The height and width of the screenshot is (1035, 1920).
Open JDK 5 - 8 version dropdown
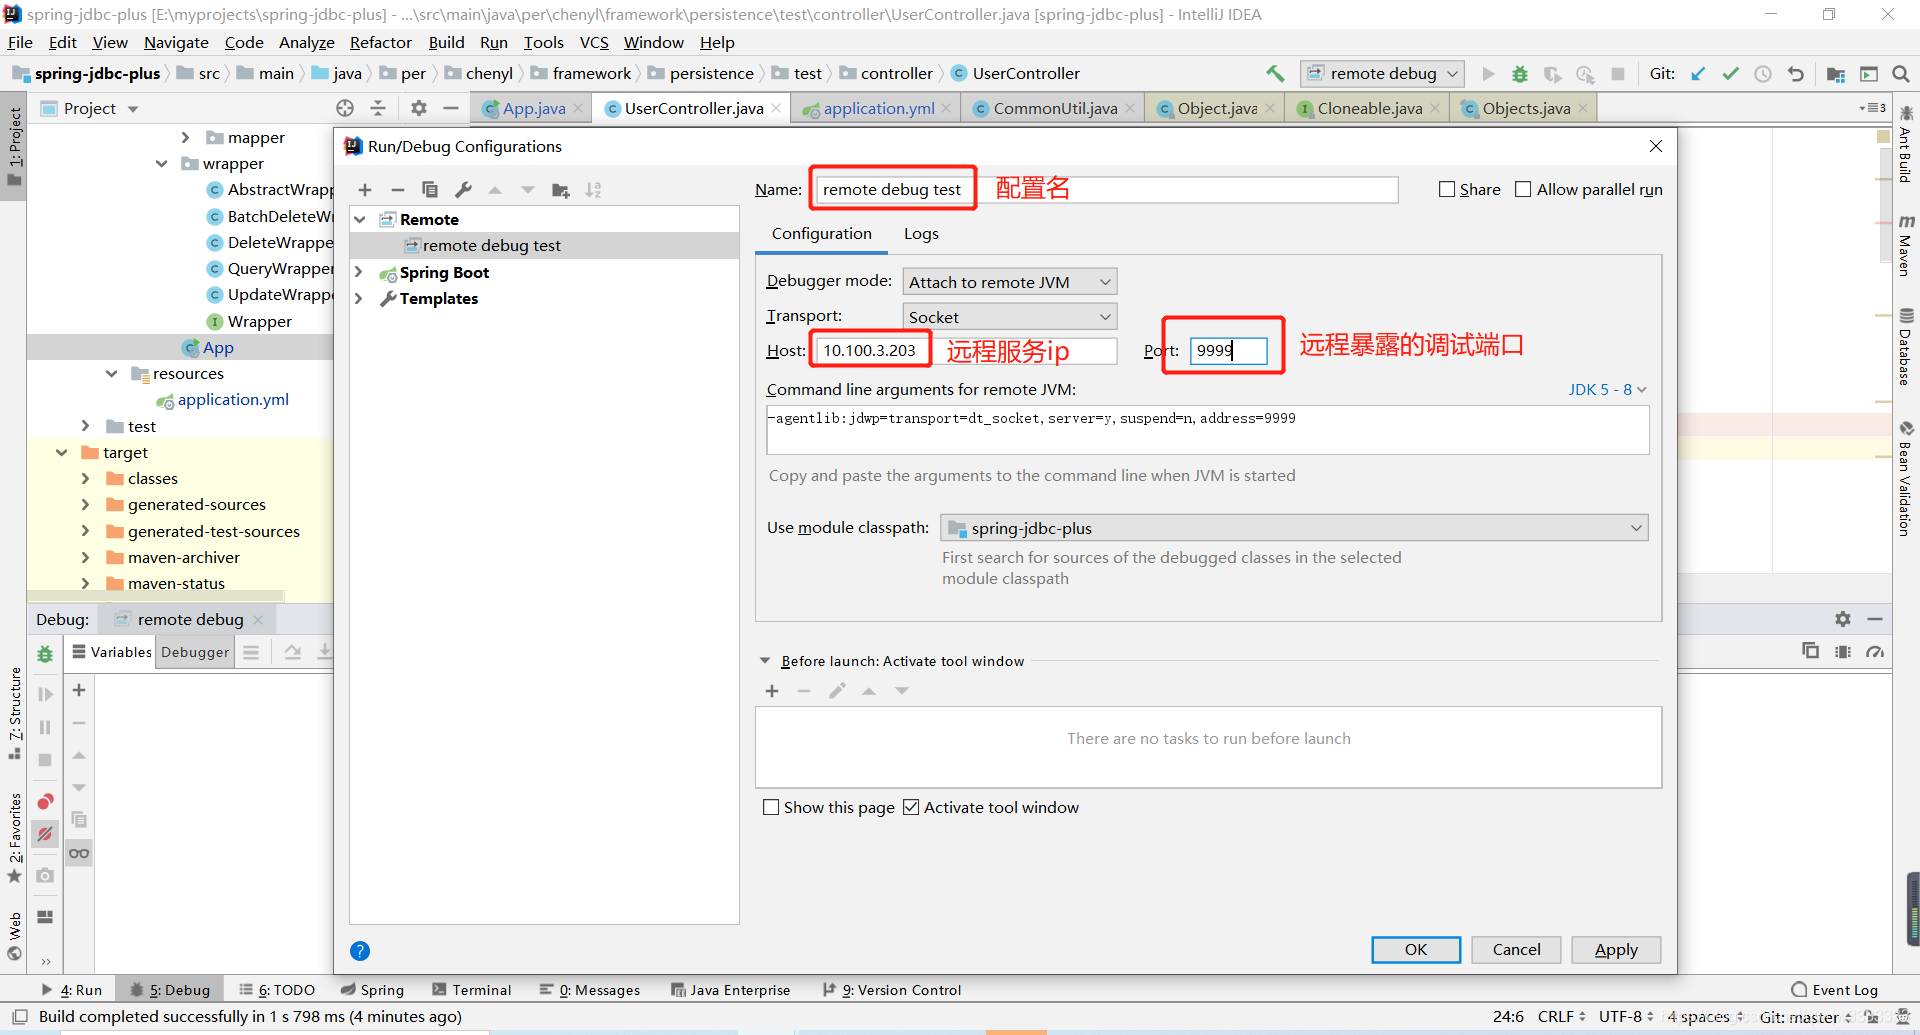pos(1607,389)
